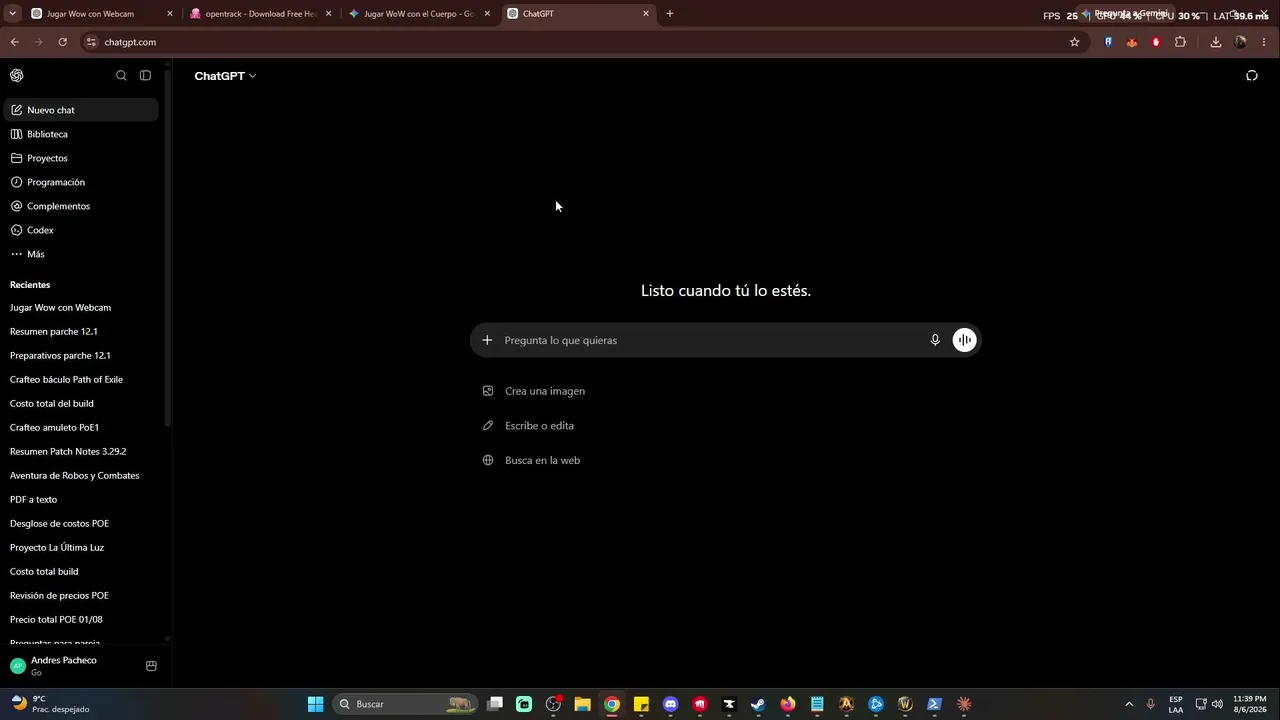Open Complementos in the sidebar
Screen dimensions: 1280x720
(x=80, y=206)
